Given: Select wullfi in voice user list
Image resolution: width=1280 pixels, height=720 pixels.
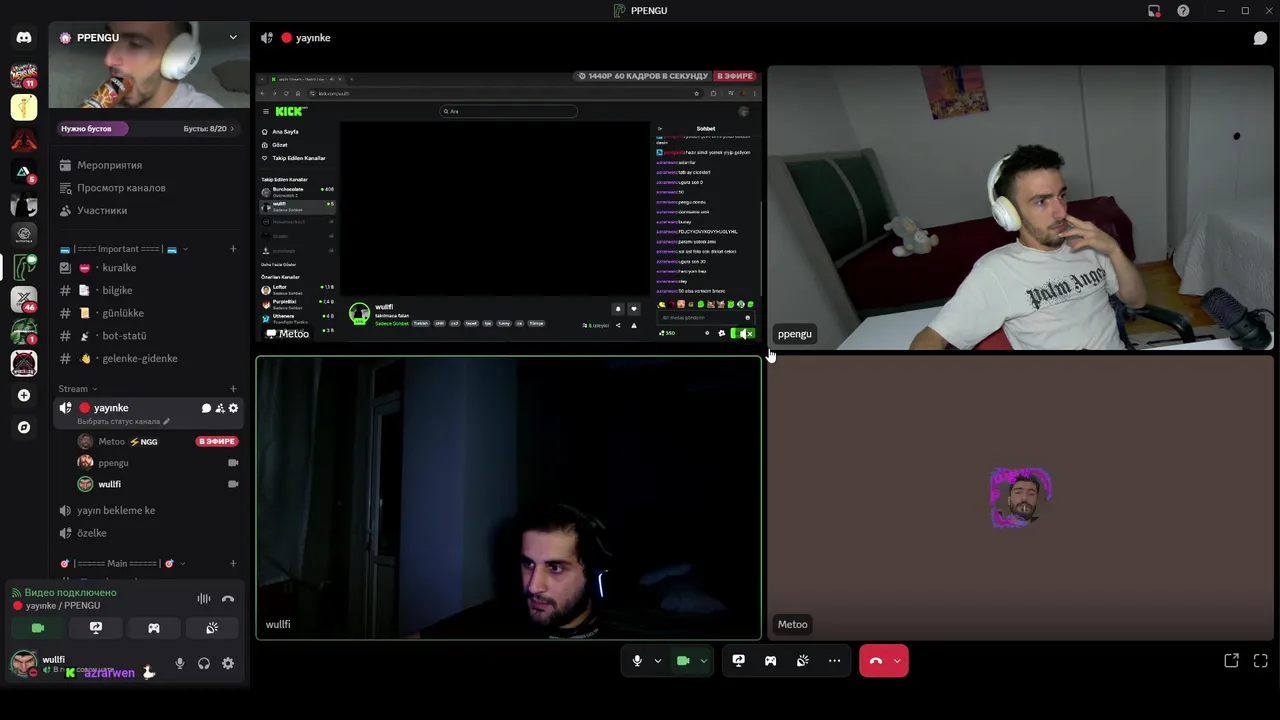Looking at the screenshot, I should click(x=160, y=484).
